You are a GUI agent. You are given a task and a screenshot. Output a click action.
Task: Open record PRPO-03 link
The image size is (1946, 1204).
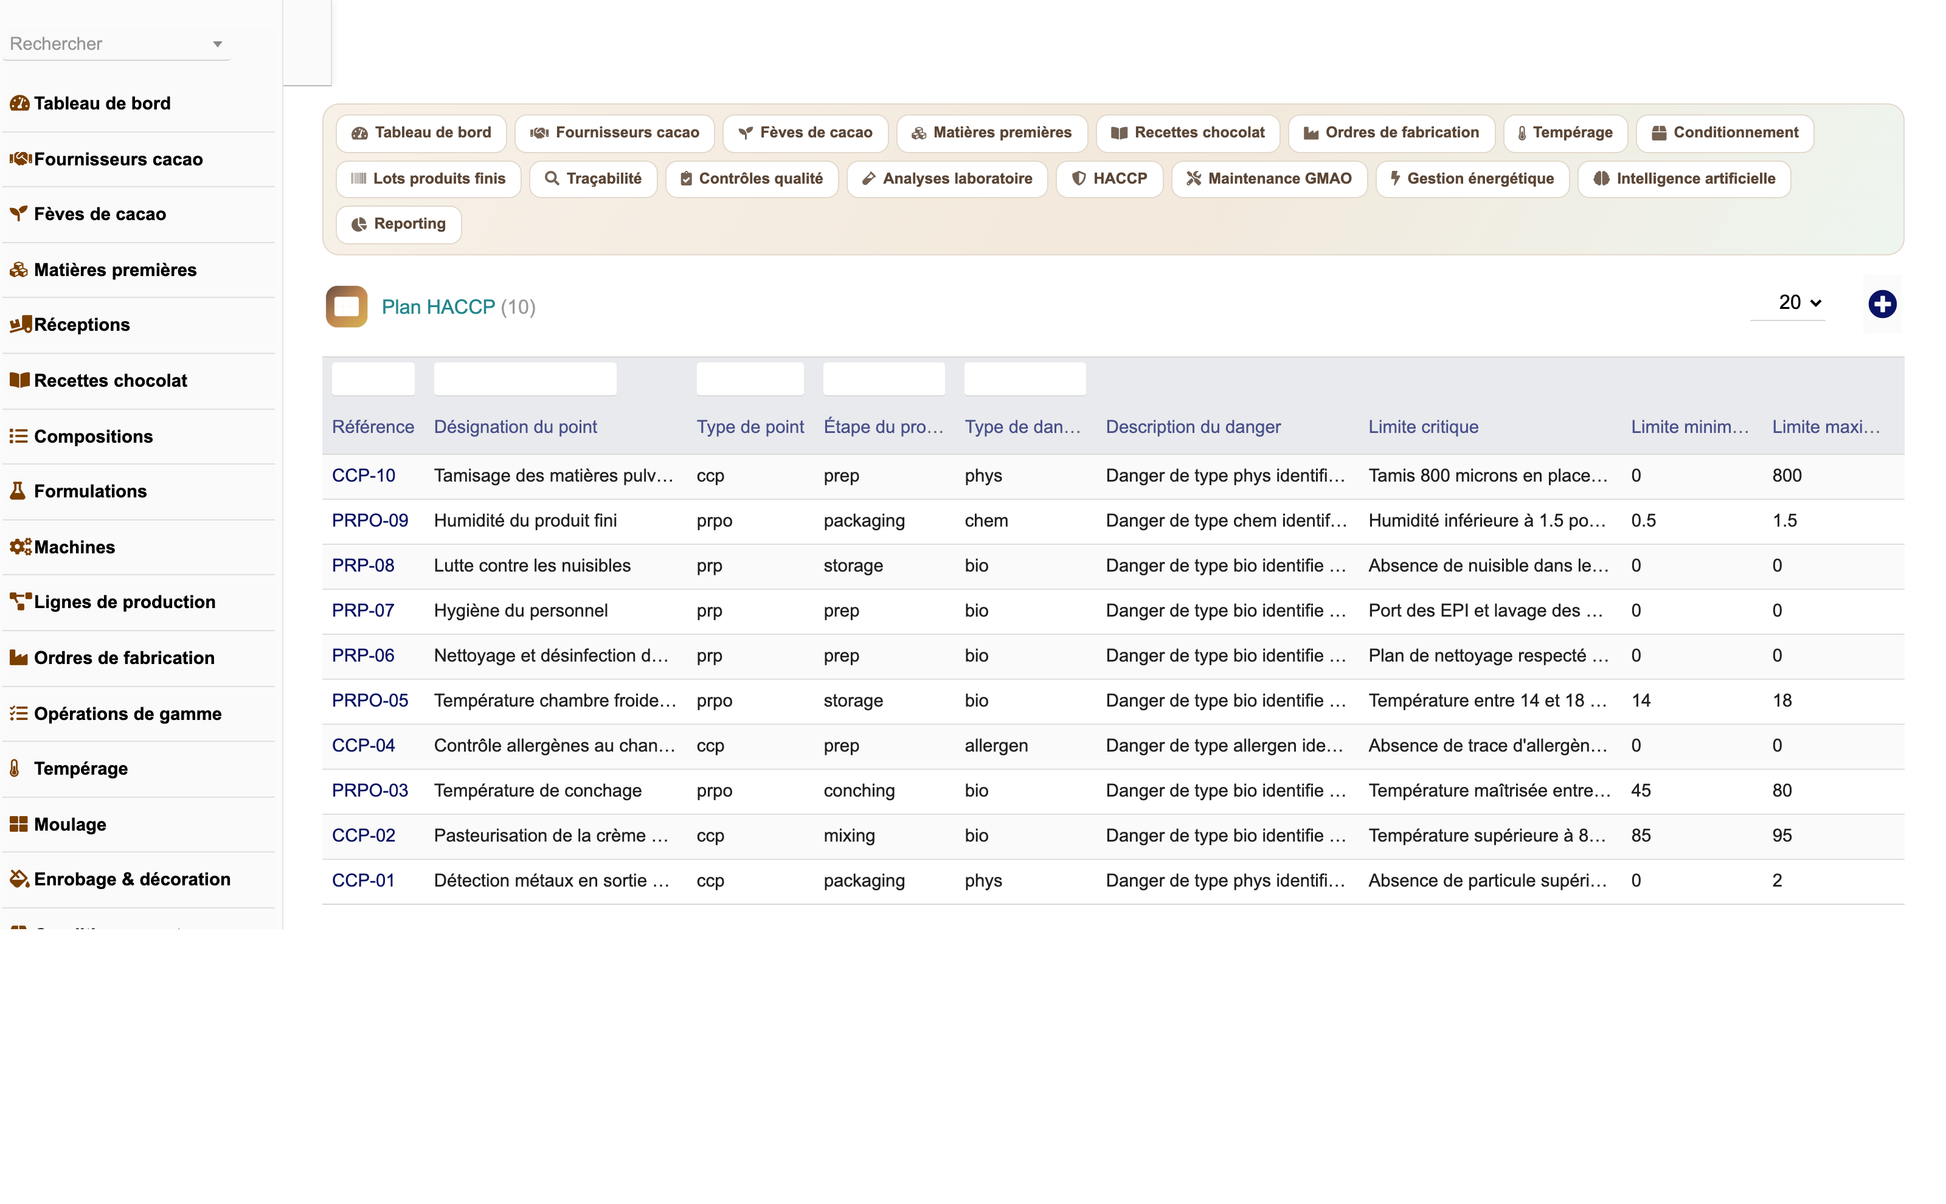[370, 791]
